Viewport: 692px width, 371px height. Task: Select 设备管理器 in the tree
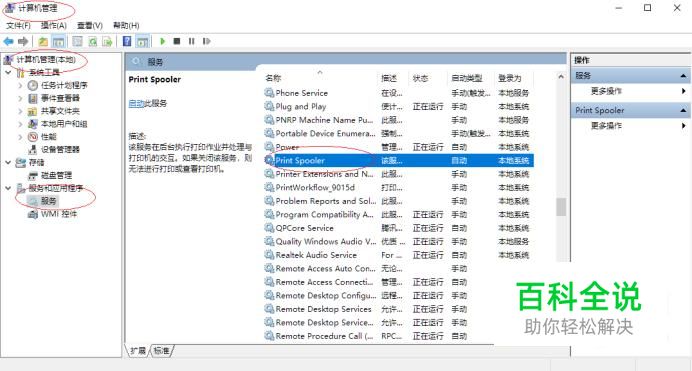point(60,150)
